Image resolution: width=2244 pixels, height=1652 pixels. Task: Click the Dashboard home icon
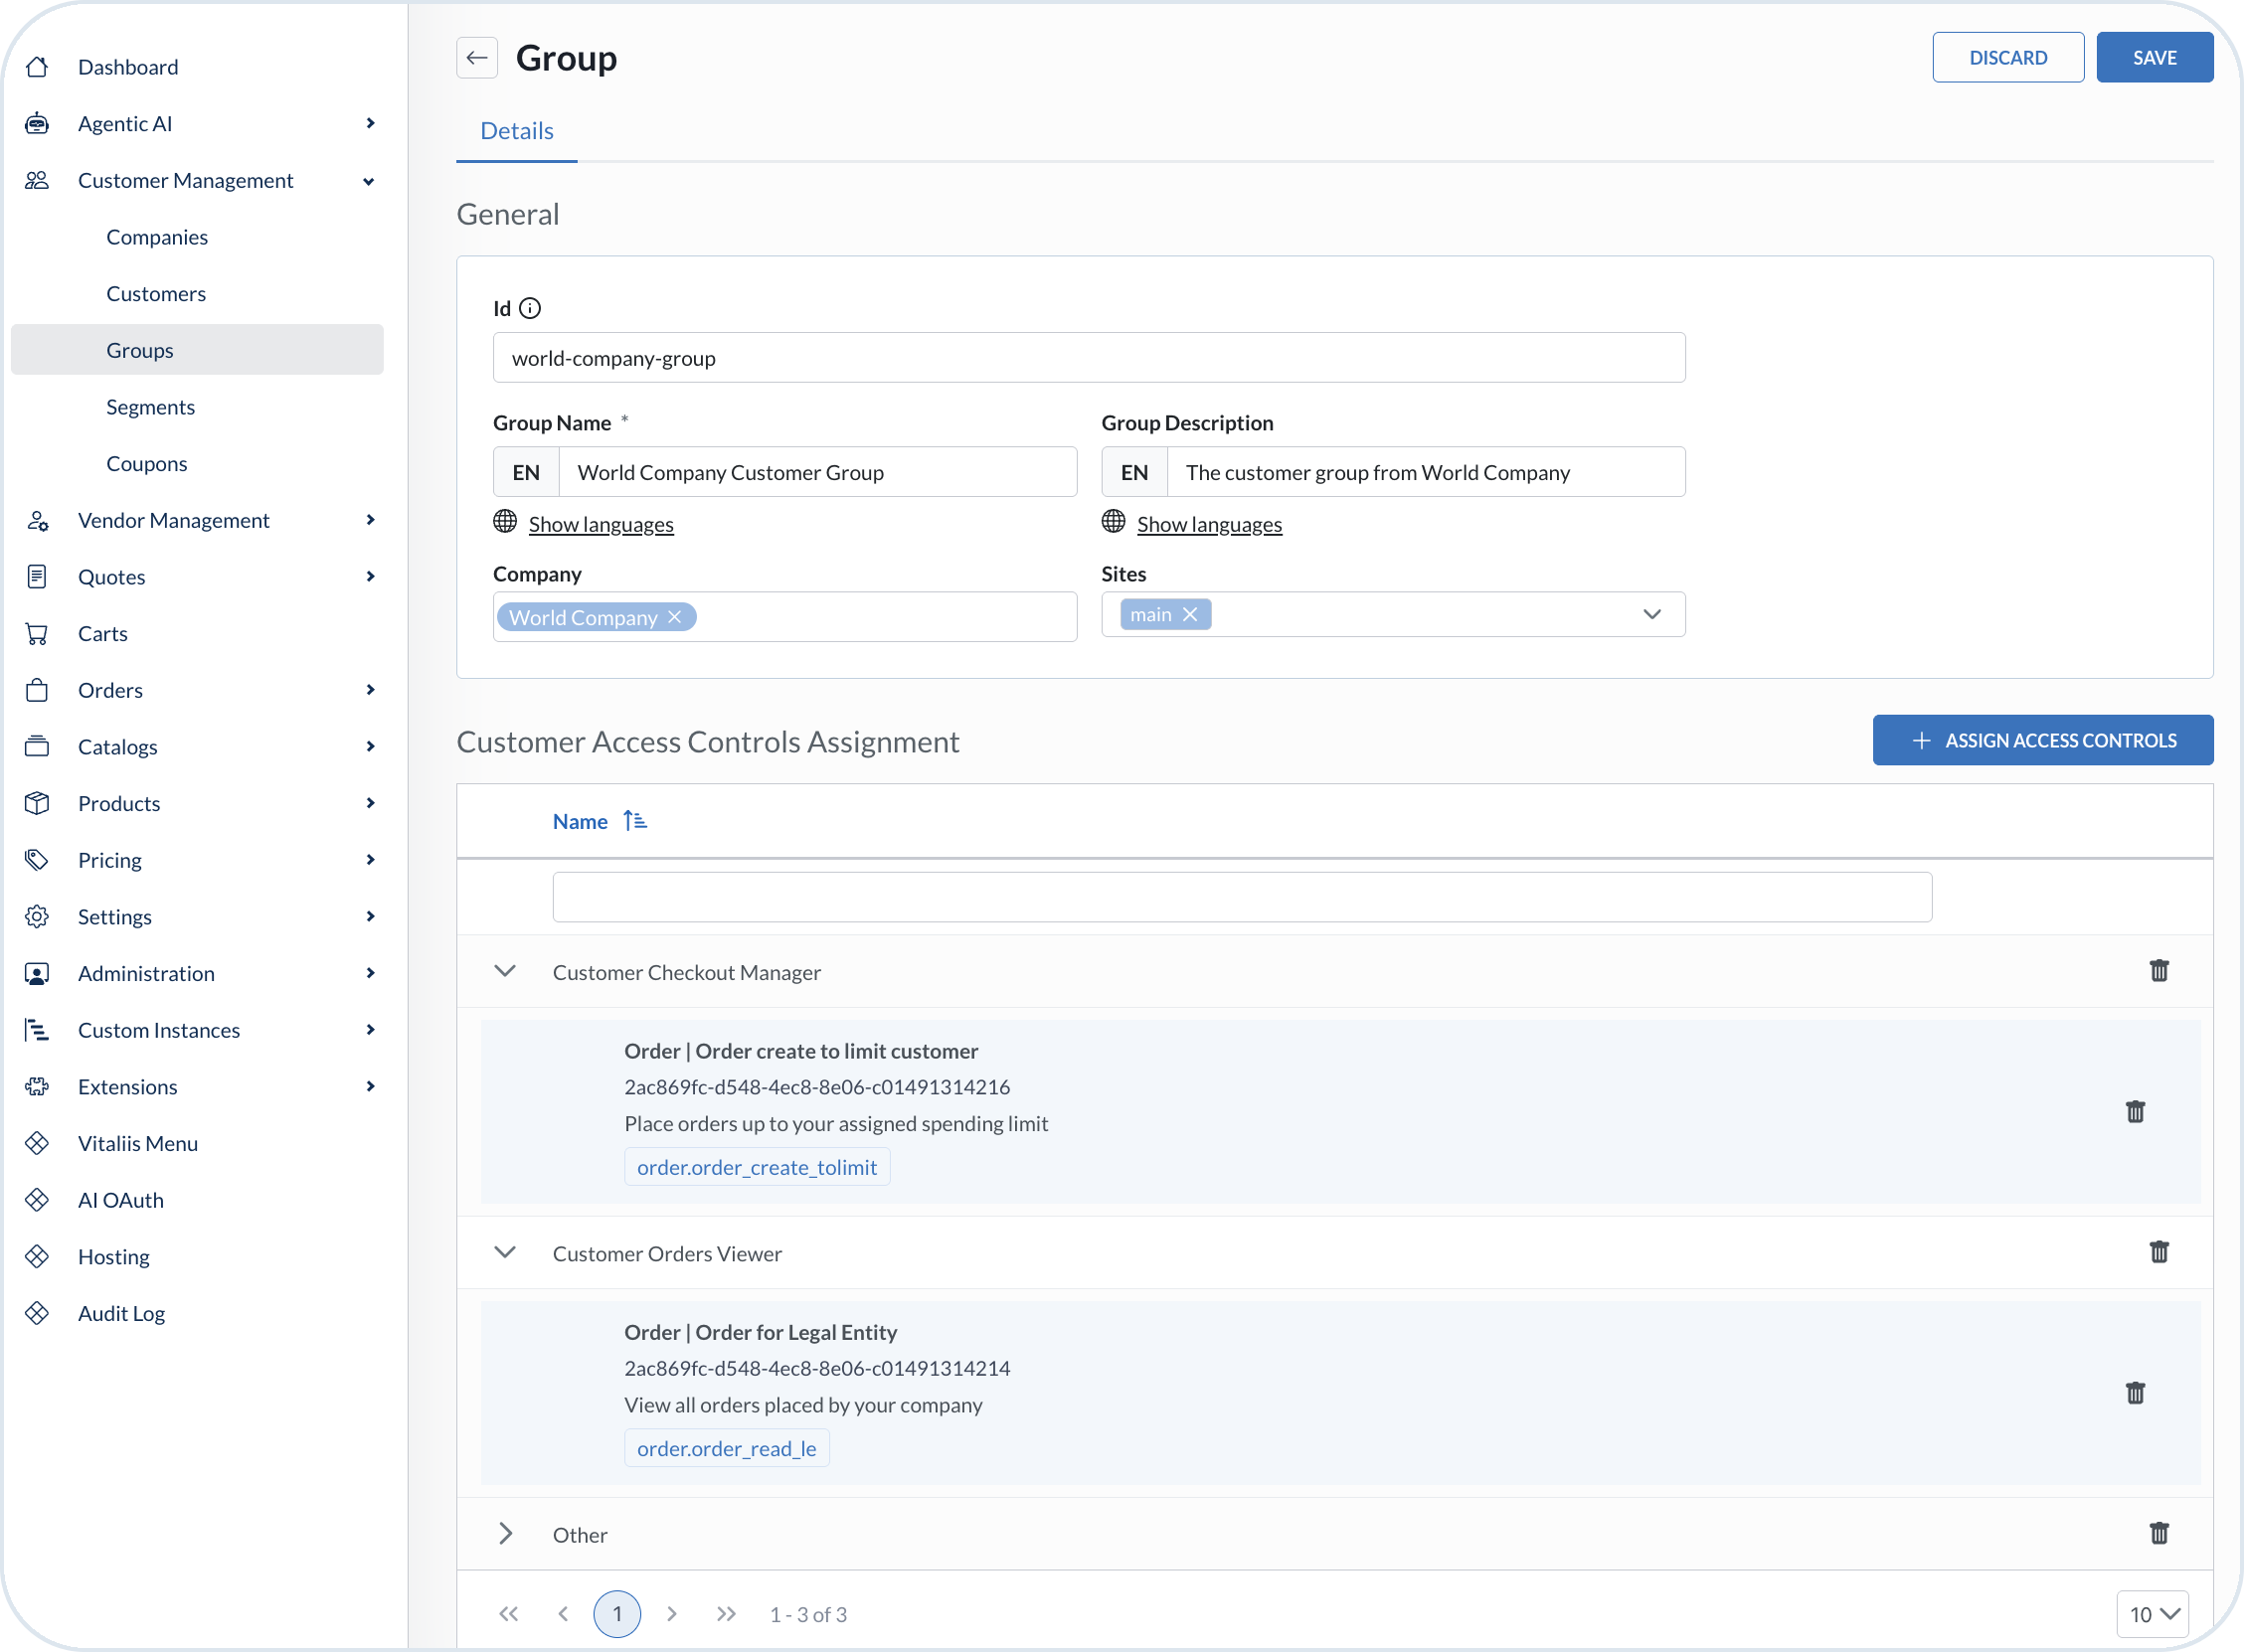pos(37,67)
